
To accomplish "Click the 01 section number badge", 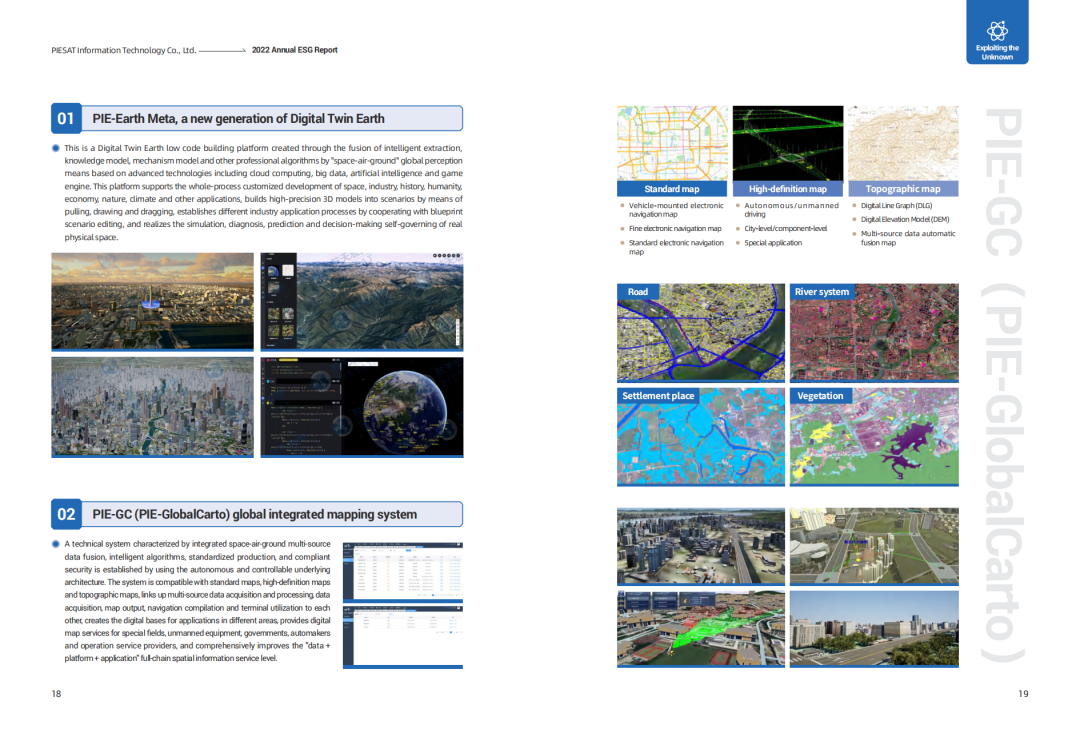I will [x=66, y=119].
